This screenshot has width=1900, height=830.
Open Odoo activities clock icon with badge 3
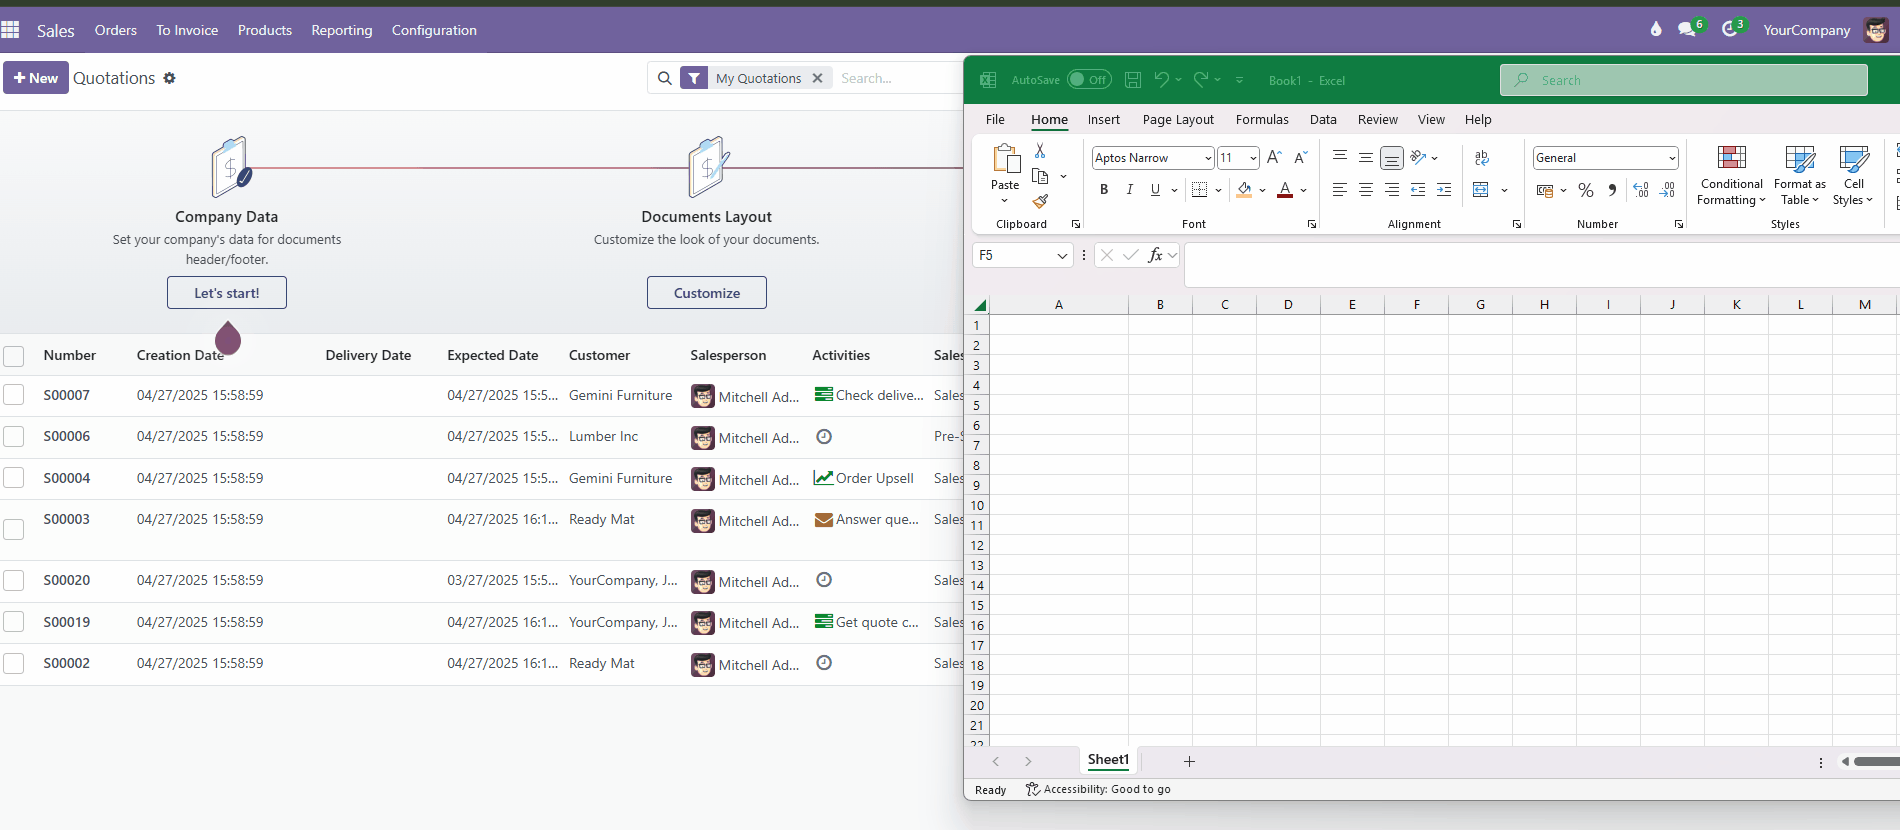coord(1730,30)
